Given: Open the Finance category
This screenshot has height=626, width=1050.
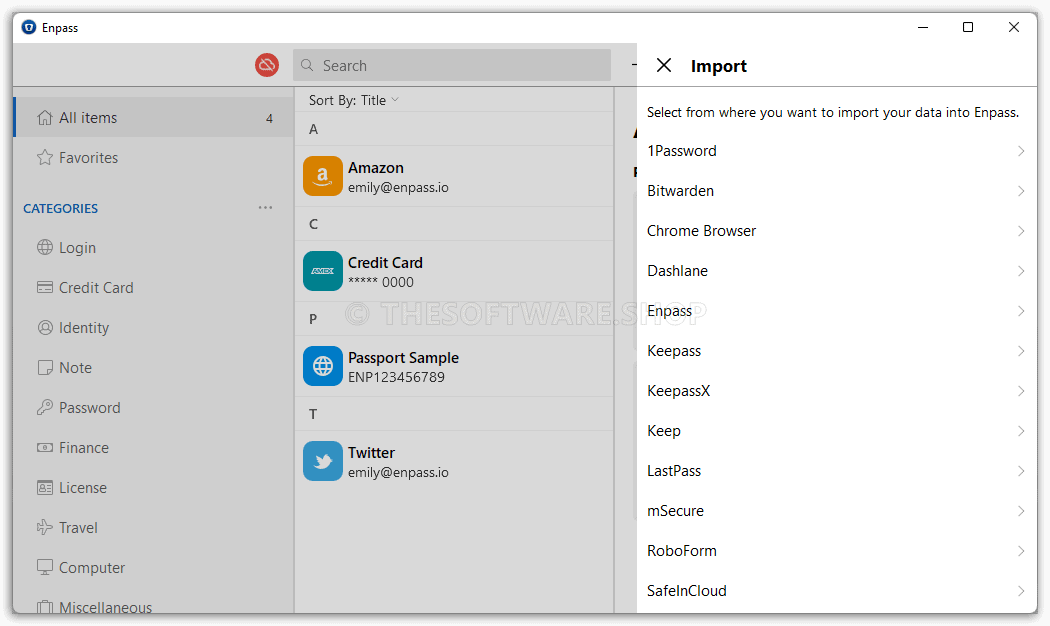Looking at the screenshot, I should 153,447.
